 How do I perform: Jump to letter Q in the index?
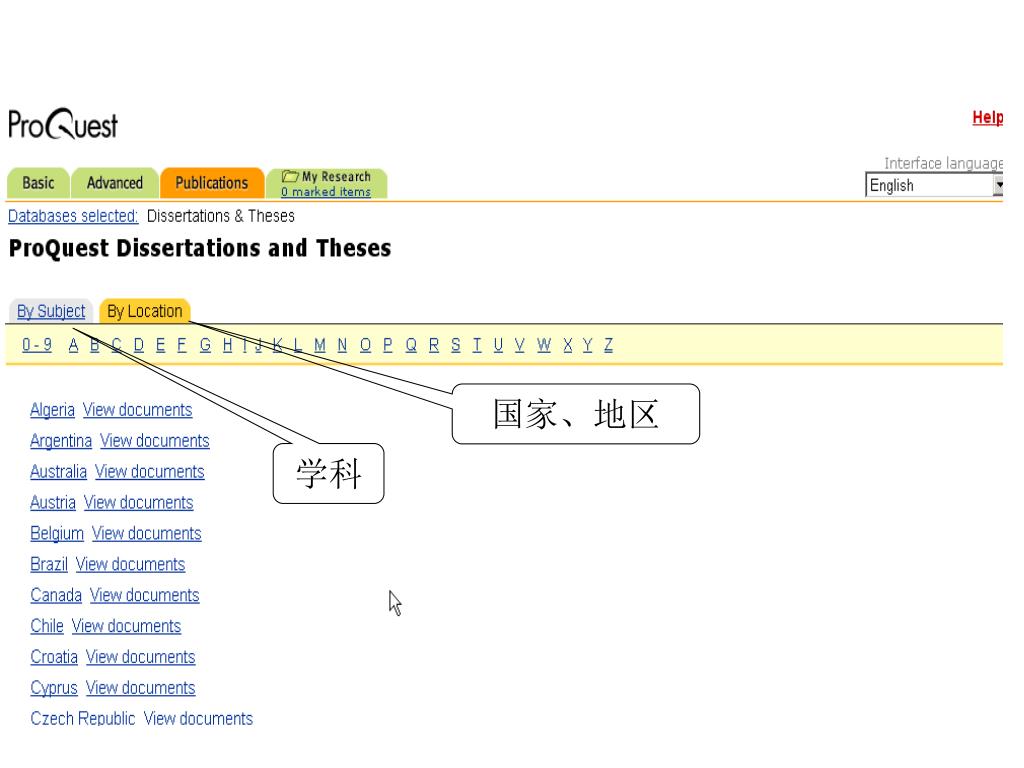tap(411, 345)
